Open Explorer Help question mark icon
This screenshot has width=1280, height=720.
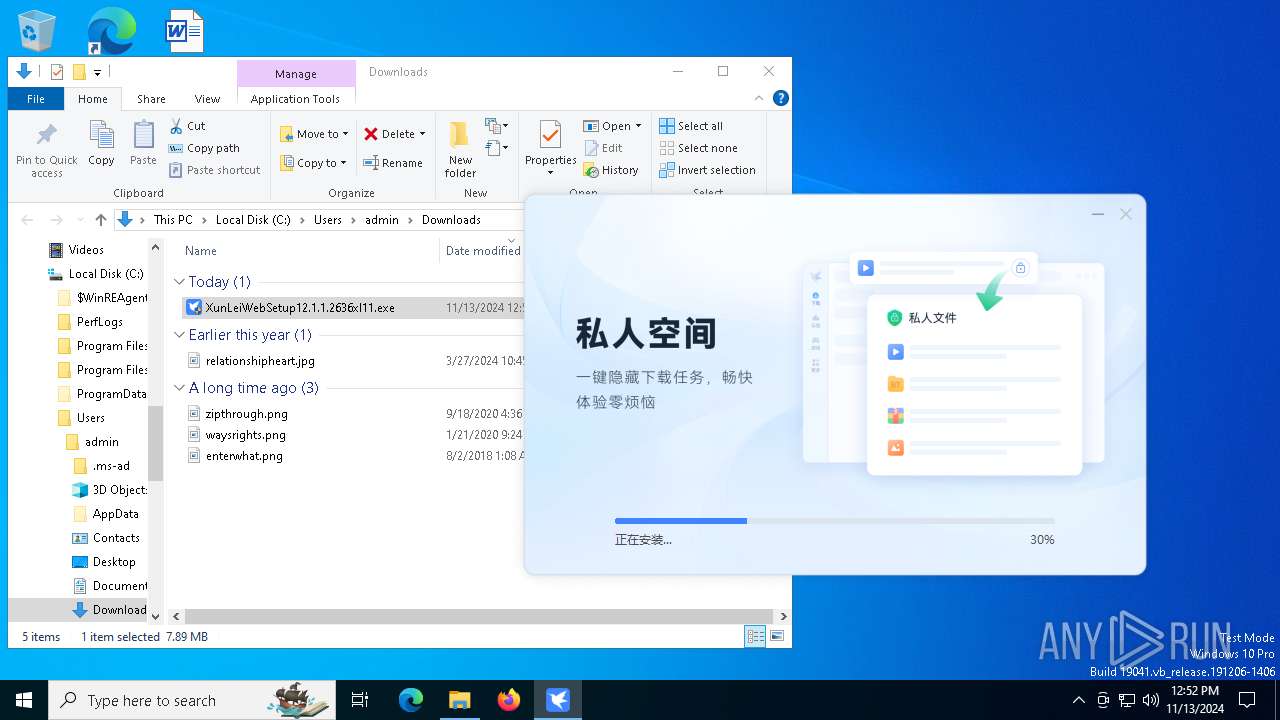pyautogui.click(x=781, y=98)
